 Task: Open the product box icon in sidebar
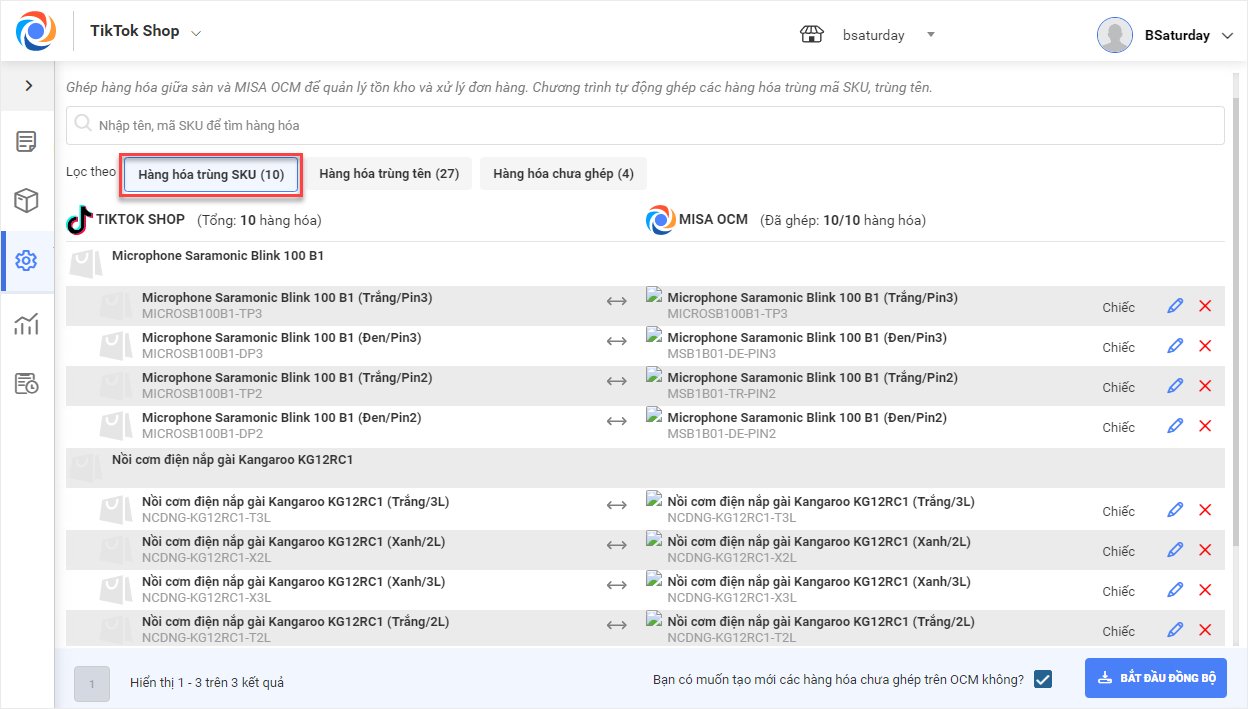[27, 201]
